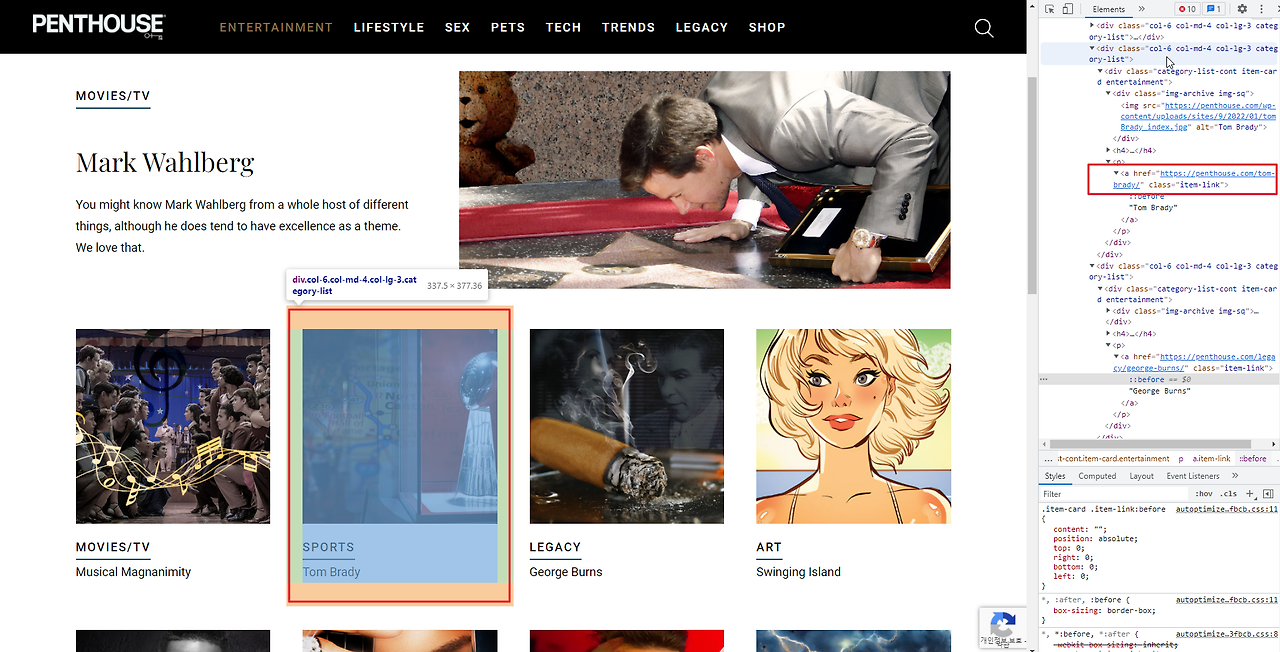Image resolution: width=1280 pixels, height=652 pixels.
Task: Click the Penthouse logo
Action: point(98,26)
